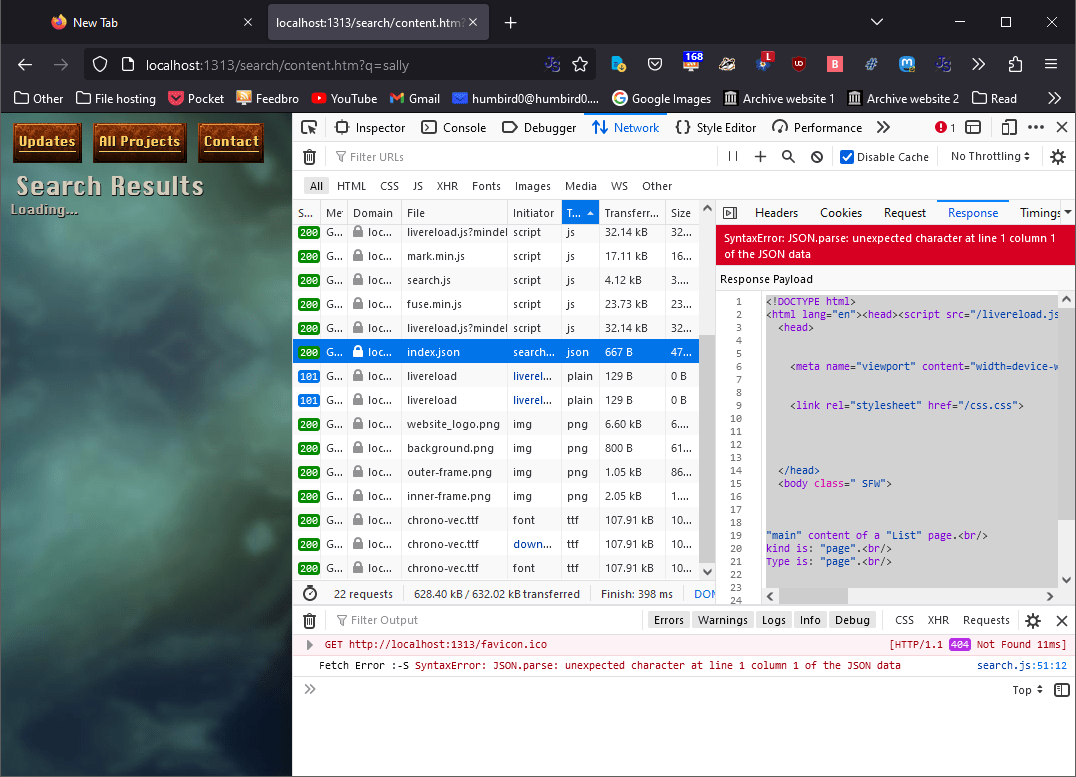Click the All Projects button
This screenshot has height=777, width=1076.
coord(140,142)
